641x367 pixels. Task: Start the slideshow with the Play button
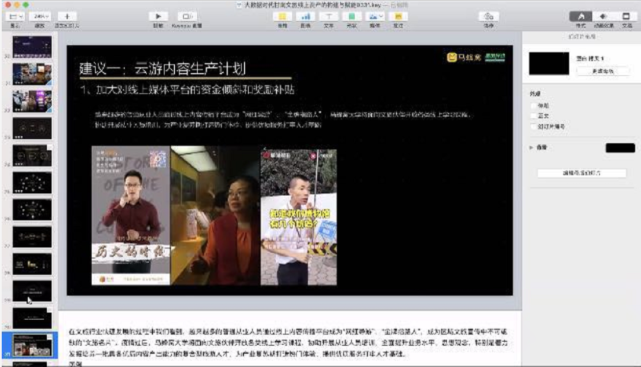[158, 16]
